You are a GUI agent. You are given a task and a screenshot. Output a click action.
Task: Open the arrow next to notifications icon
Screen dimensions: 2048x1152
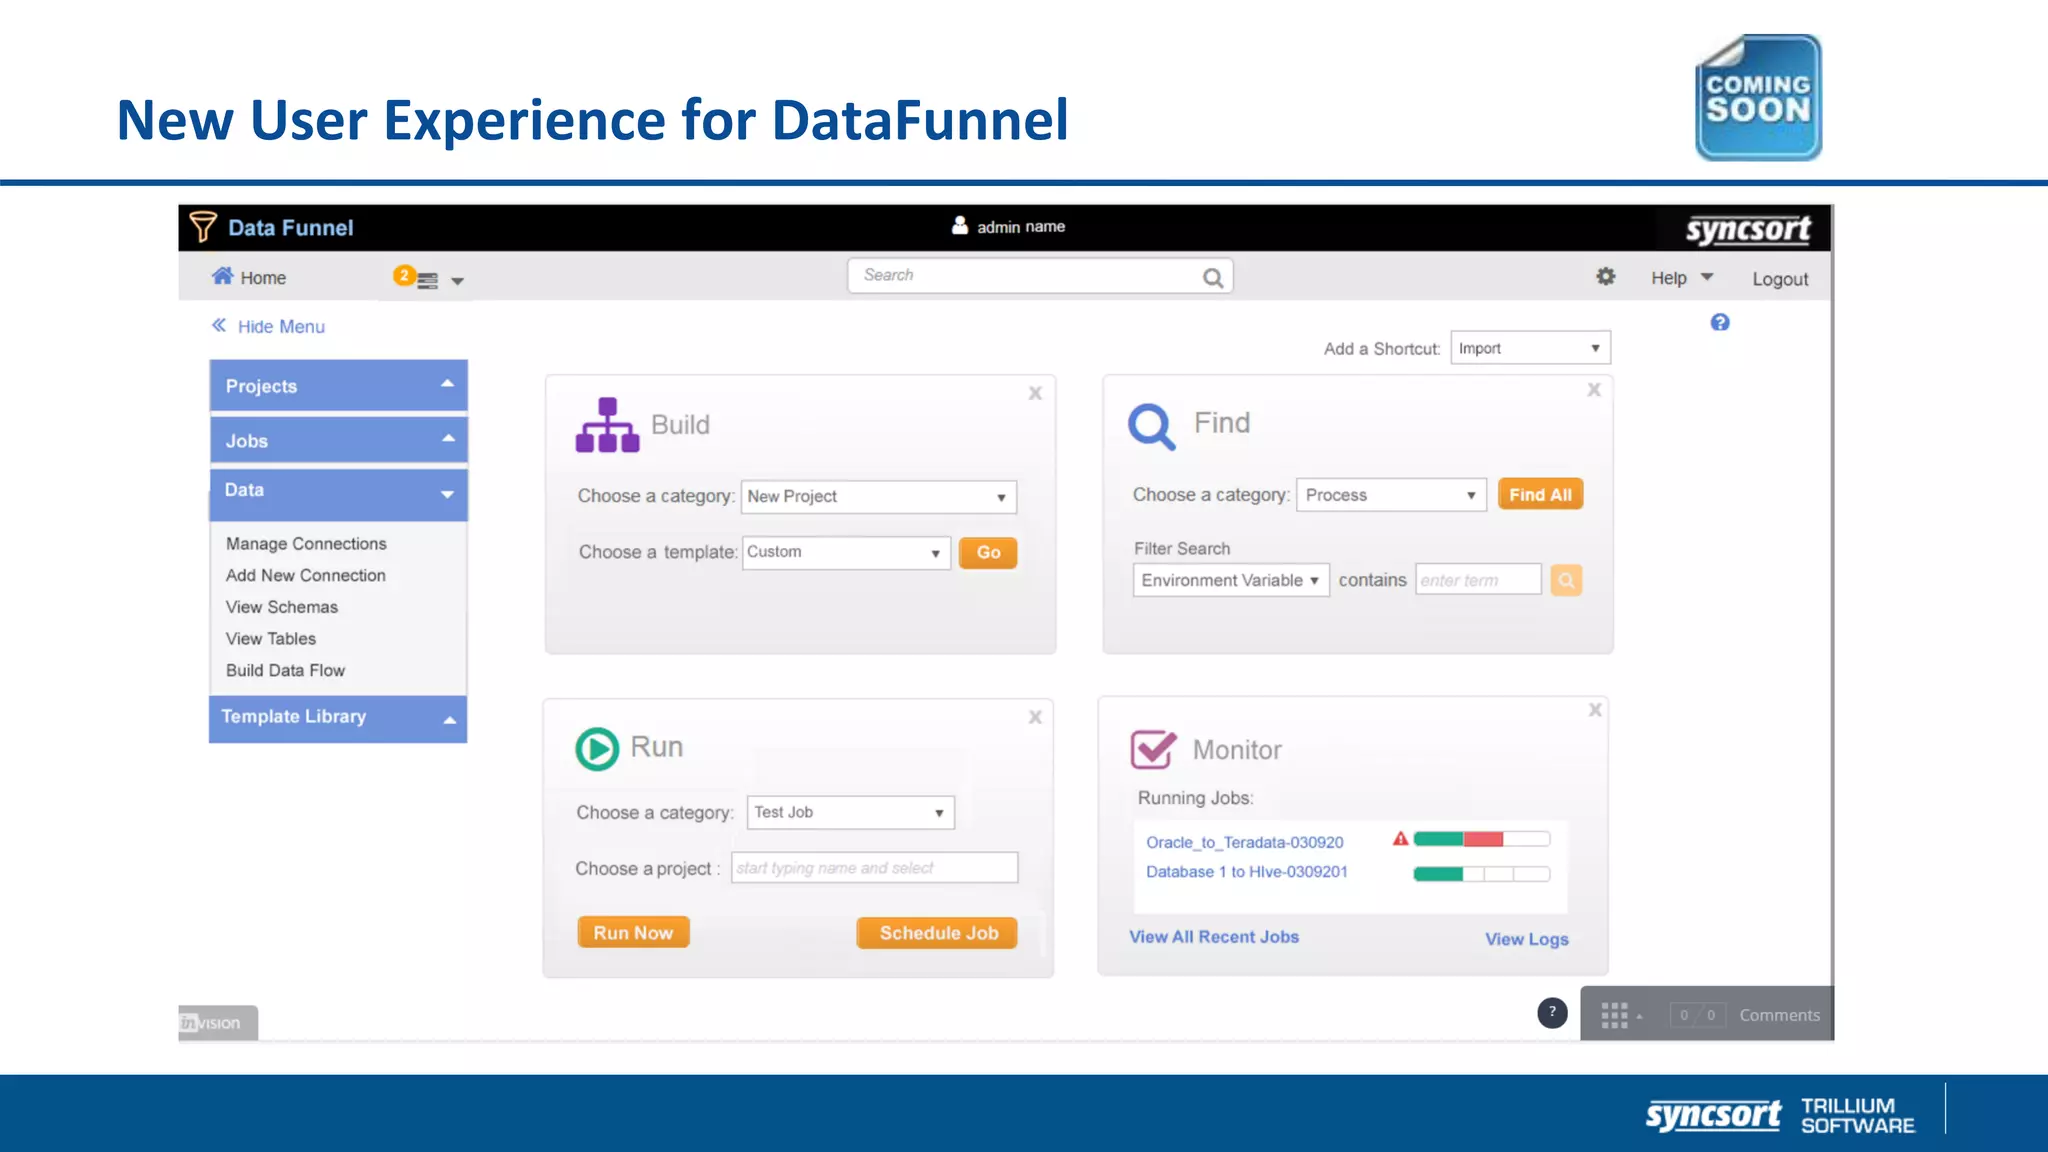point(457,282)
